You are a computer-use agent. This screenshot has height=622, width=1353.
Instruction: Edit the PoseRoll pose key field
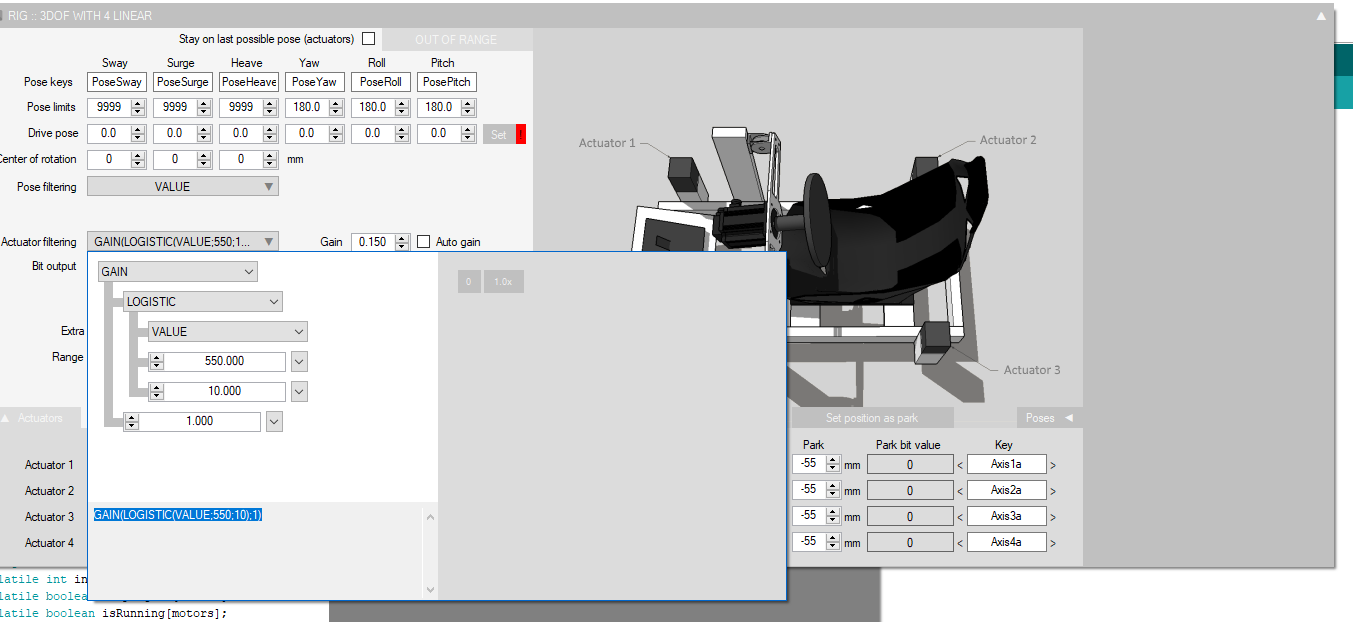click(382, 82)
